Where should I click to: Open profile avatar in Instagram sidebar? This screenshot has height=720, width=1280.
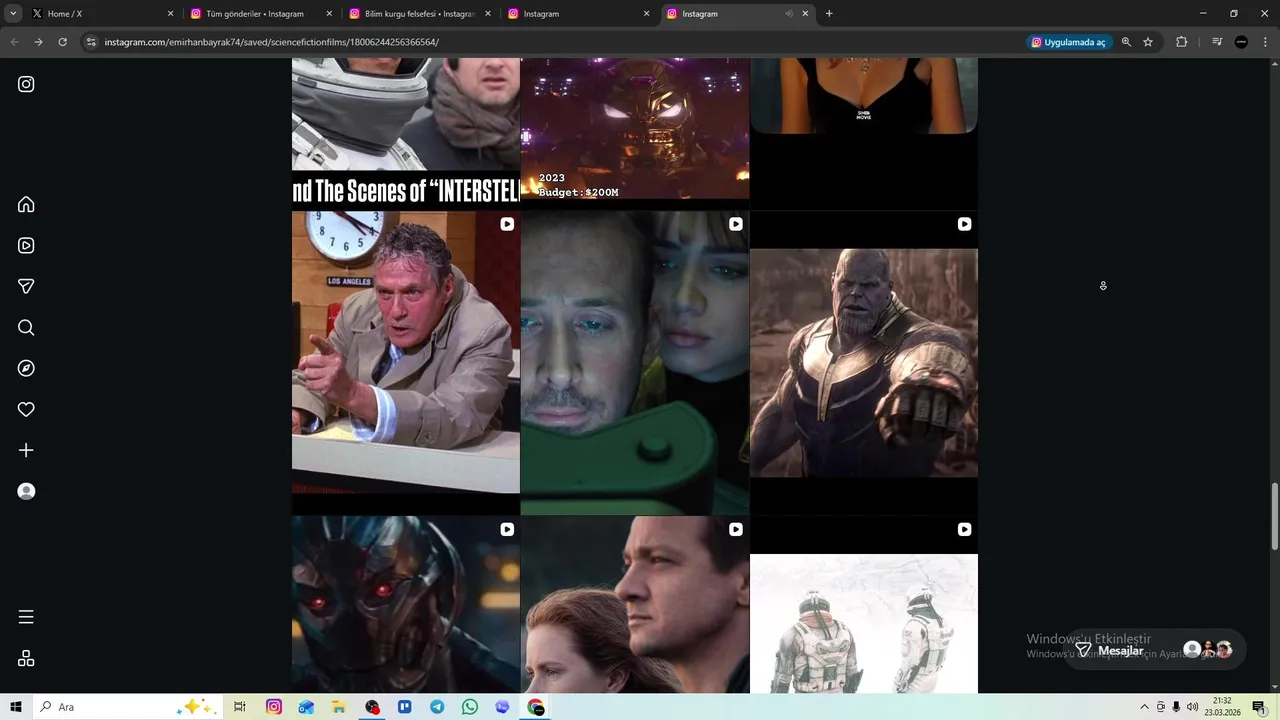pos(26,491)
